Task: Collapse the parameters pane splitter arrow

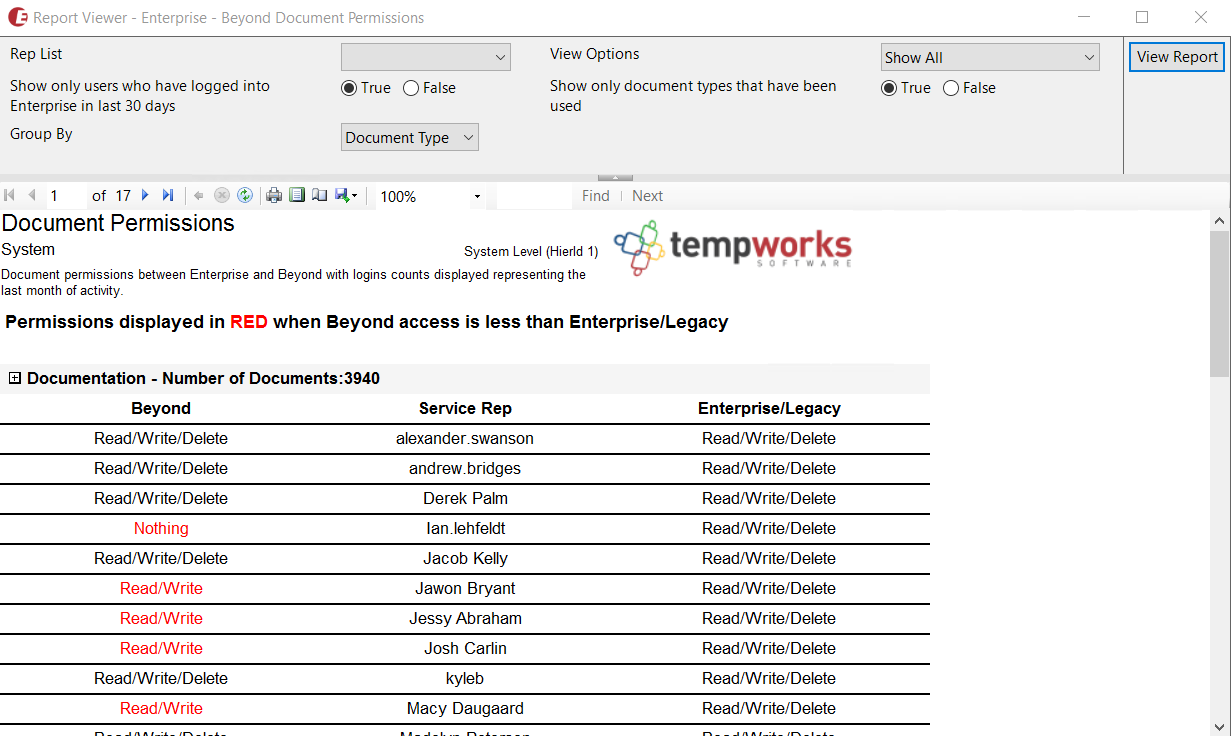Action: 615,178
